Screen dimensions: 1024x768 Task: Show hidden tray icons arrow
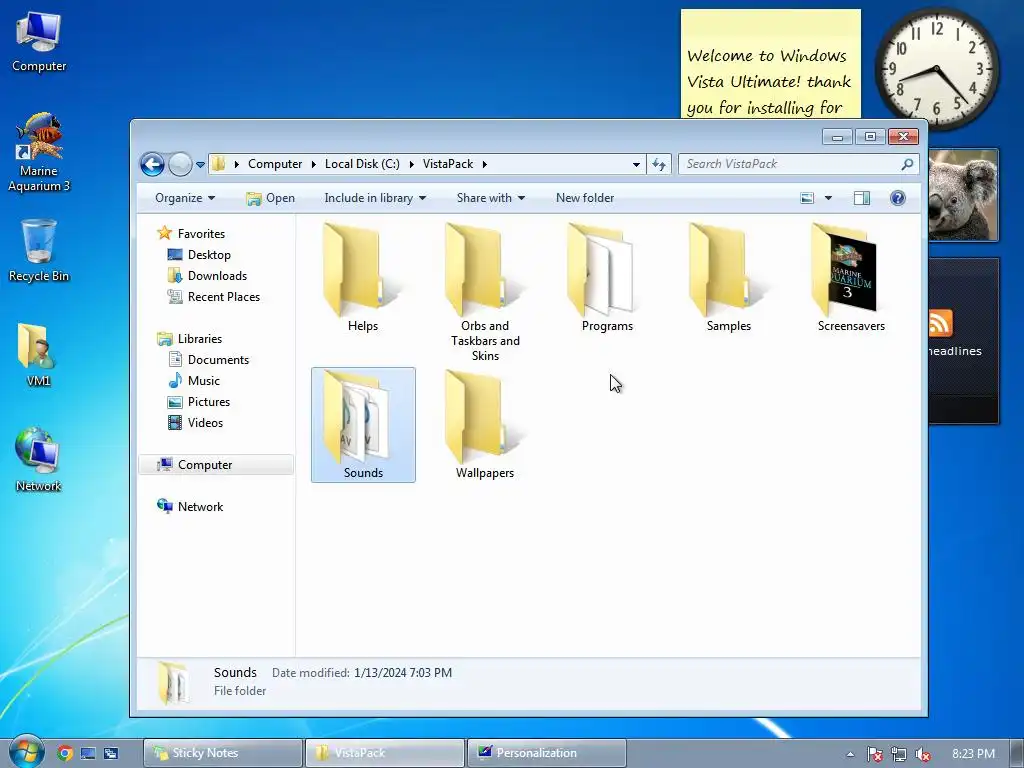pos(850,754)
